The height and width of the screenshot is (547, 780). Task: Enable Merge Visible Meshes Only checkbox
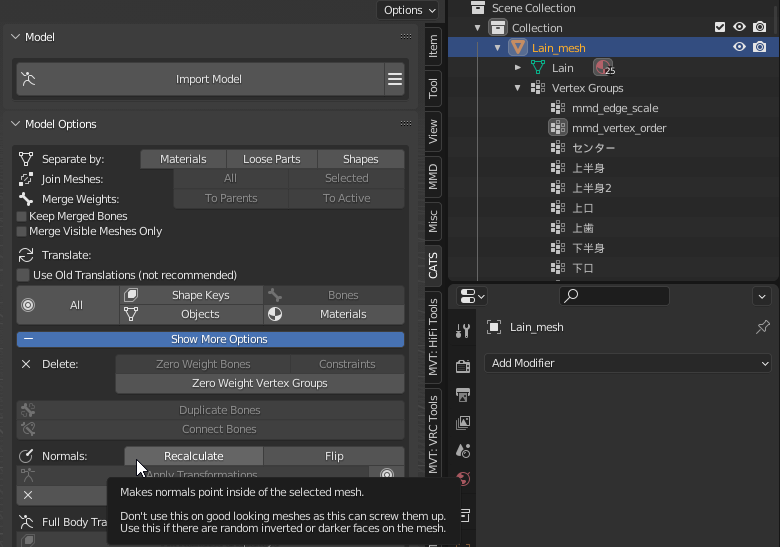[22, 231]
